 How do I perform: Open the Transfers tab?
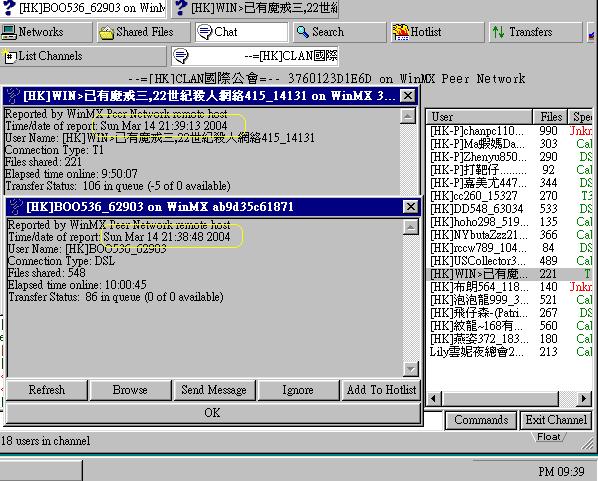click(535, 32)
